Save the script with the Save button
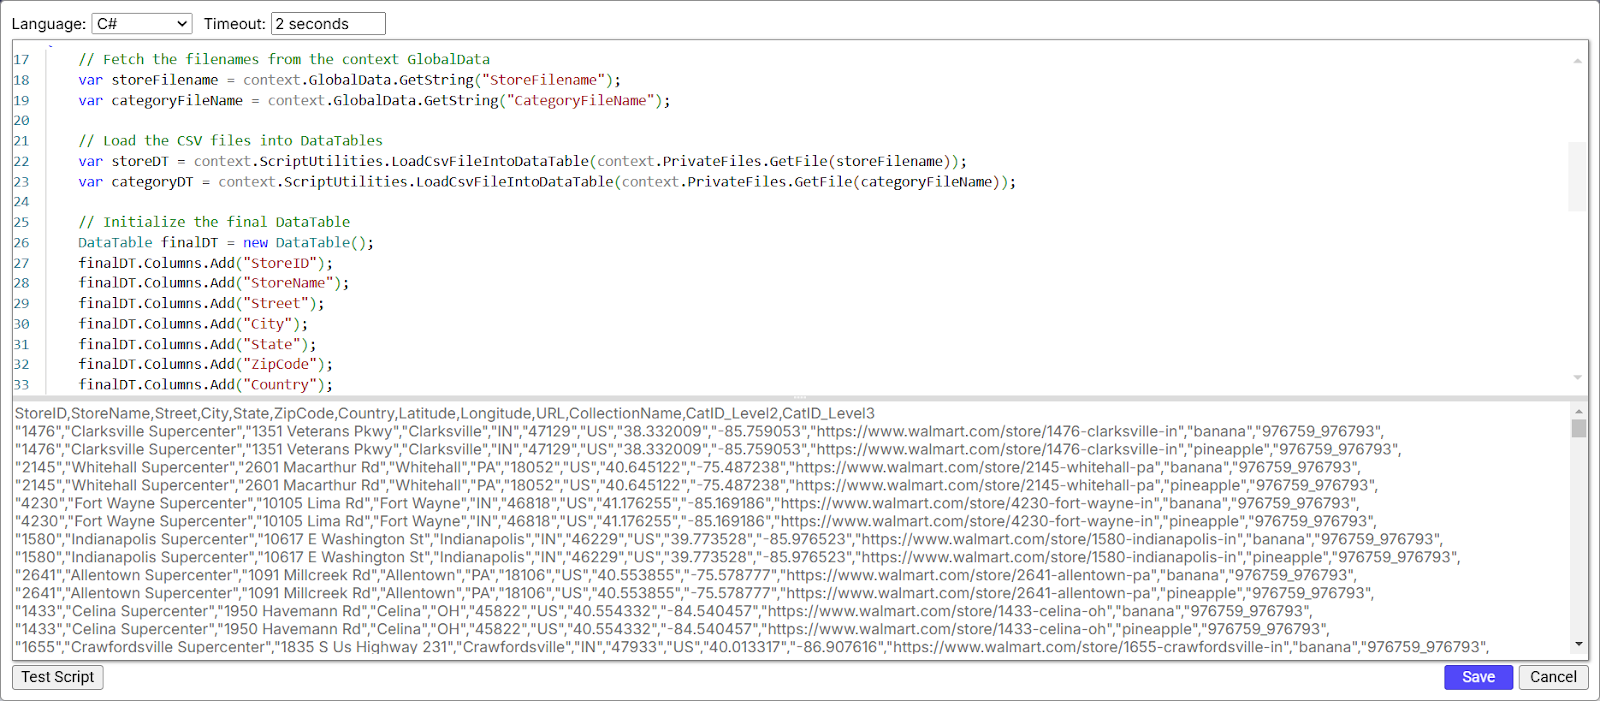 click(1478, 677)
